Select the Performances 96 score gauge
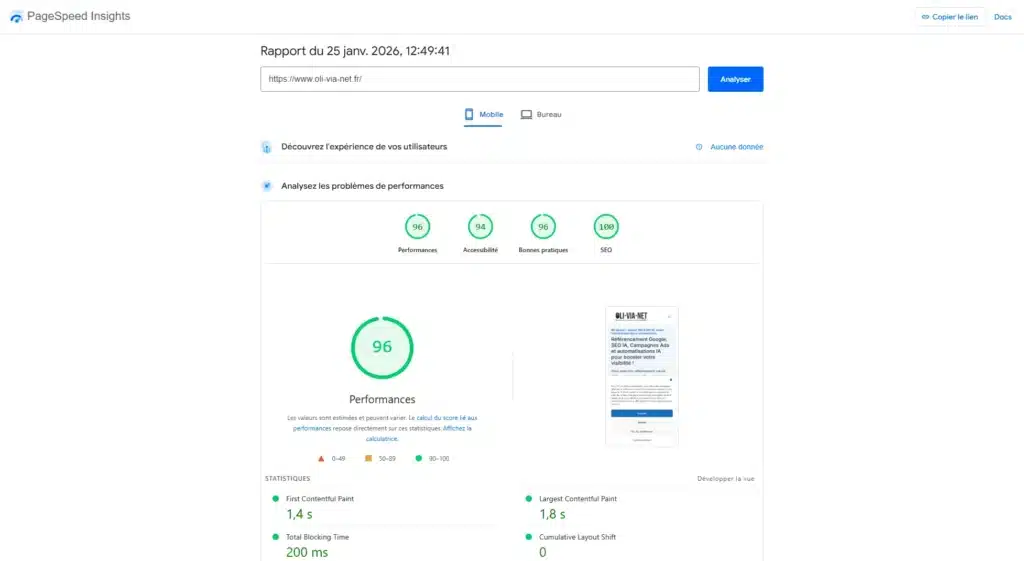The width and height of the screenshot is (1024, 561). tap(417, 227)
